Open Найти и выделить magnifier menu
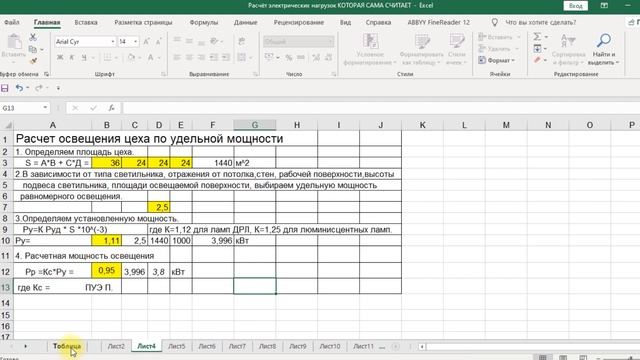The image size is (640, 360). pyautogui.click(x=603, y=50)
